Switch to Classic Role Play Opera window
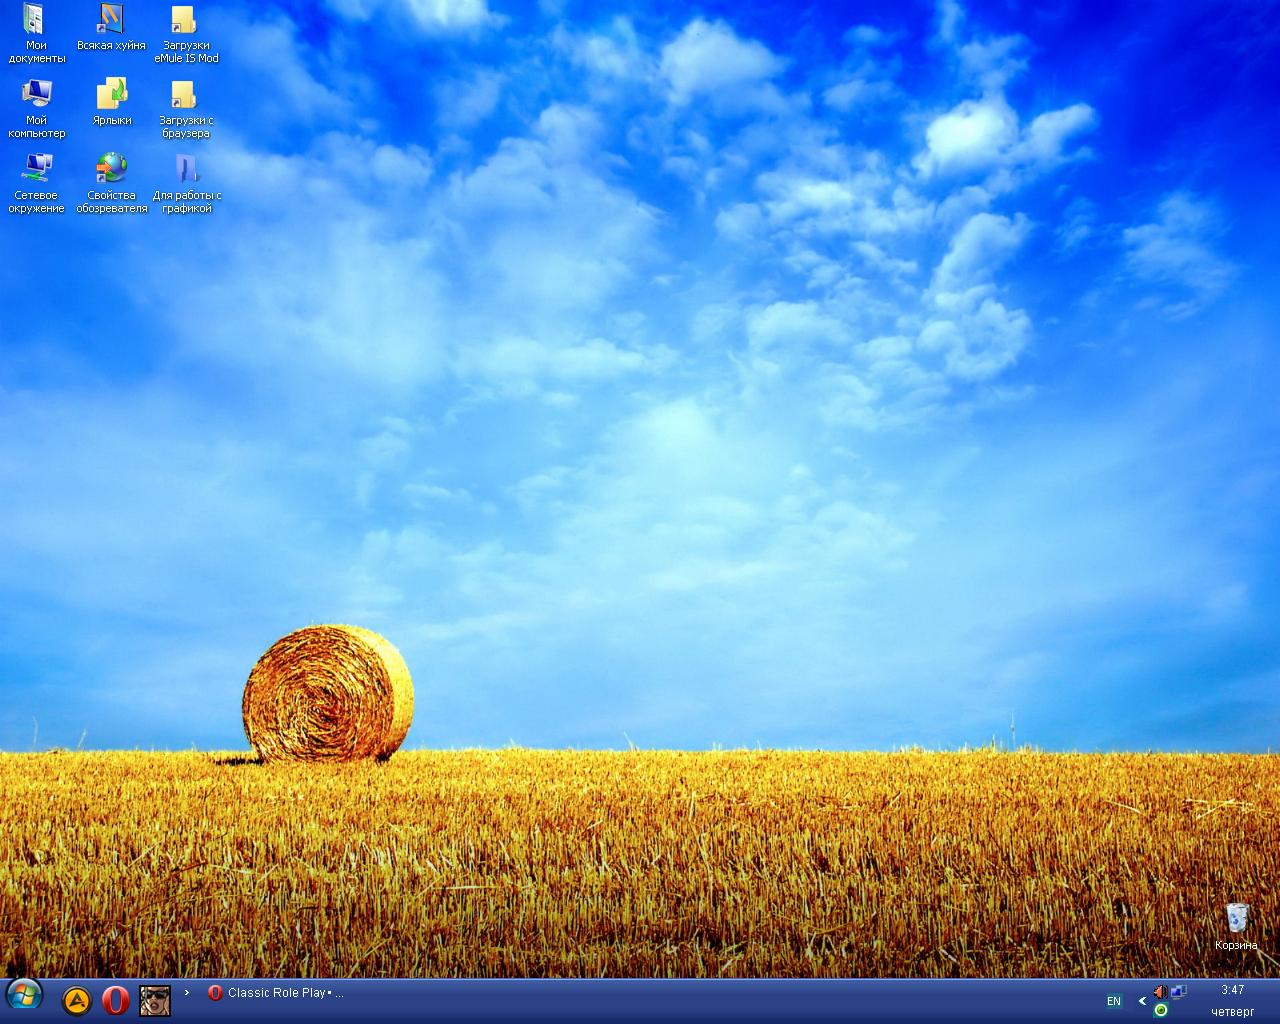 (x=277, y=993)
